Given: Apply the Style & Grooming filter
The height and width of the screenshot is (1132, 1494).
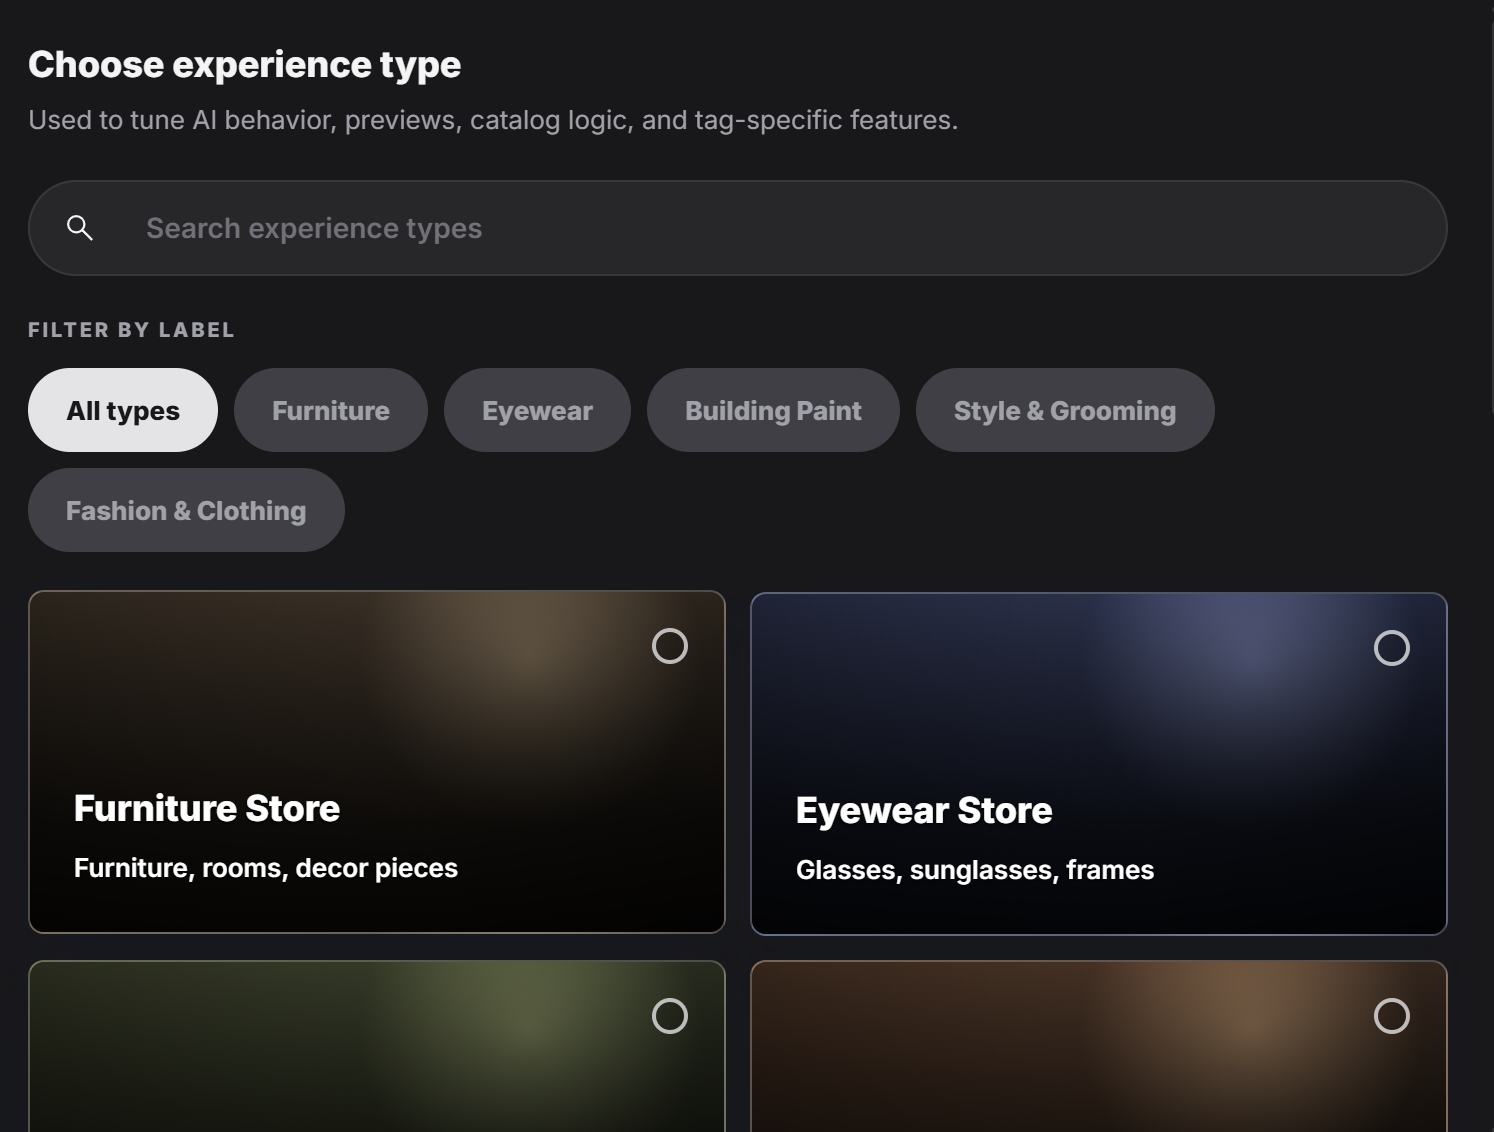Looking at the screenshot, I should tap(1065, 410).
